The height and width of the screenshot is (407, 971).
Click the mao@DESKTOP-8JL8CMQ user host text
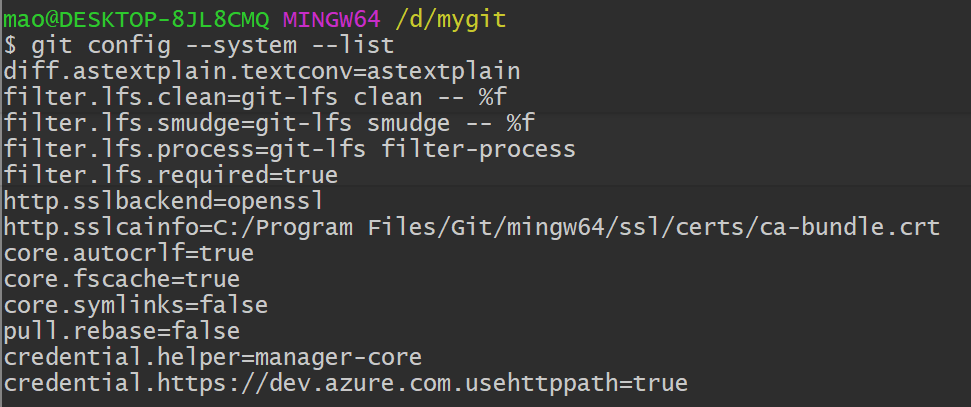tap(138, 18)
